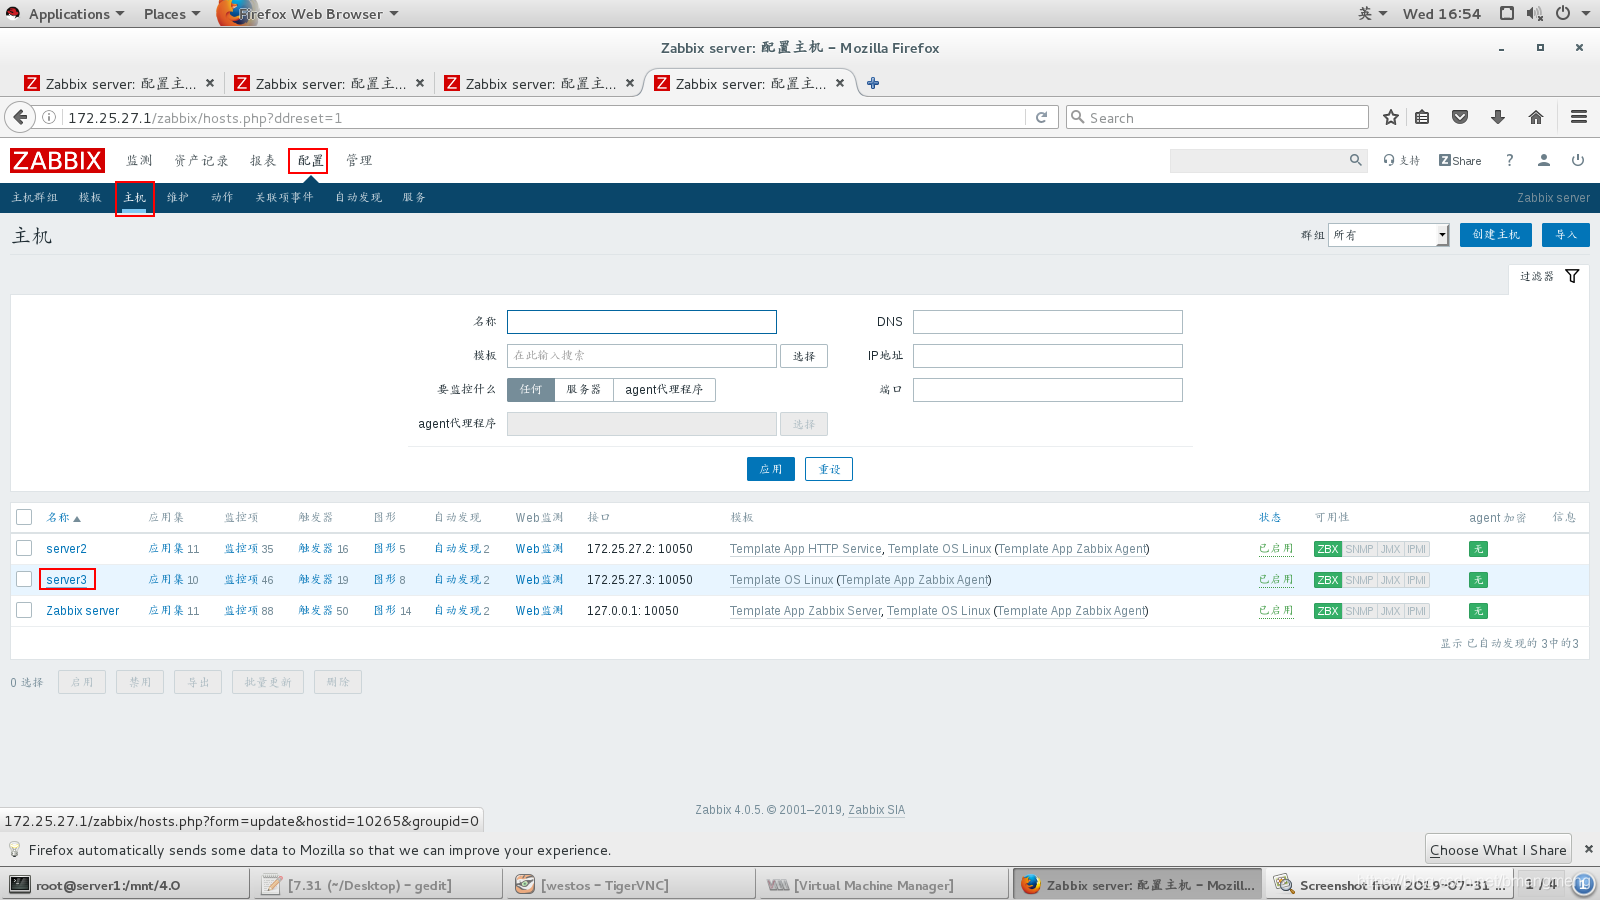
Task: Select 'agent代理程序' monitoring option
Action: 664,389
